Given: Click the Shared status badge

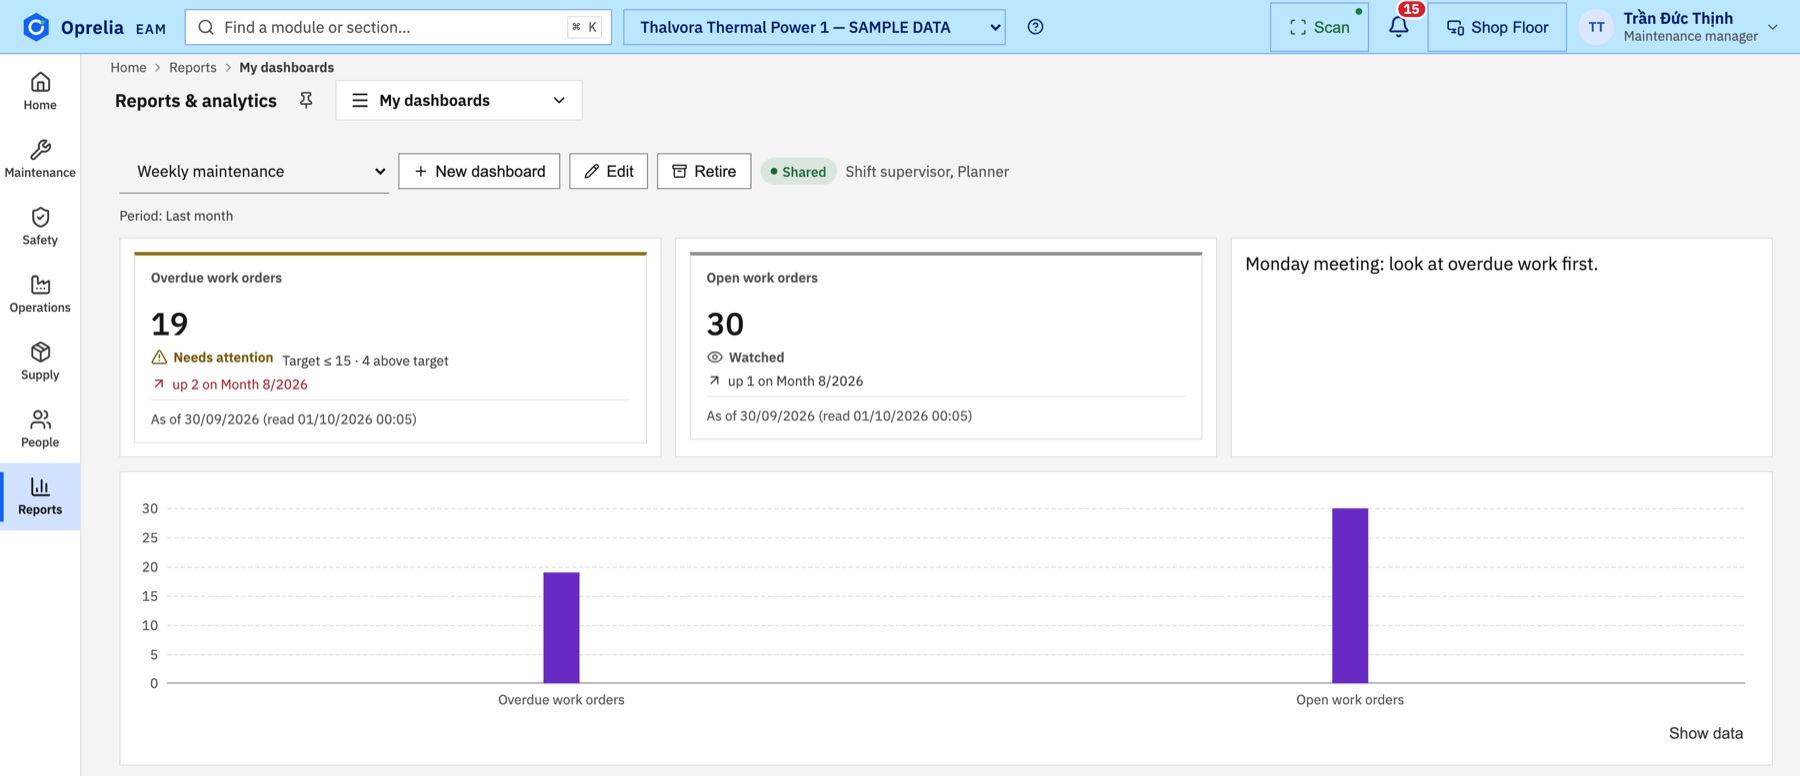Looking at the screenshot, I should coord(798,172).
